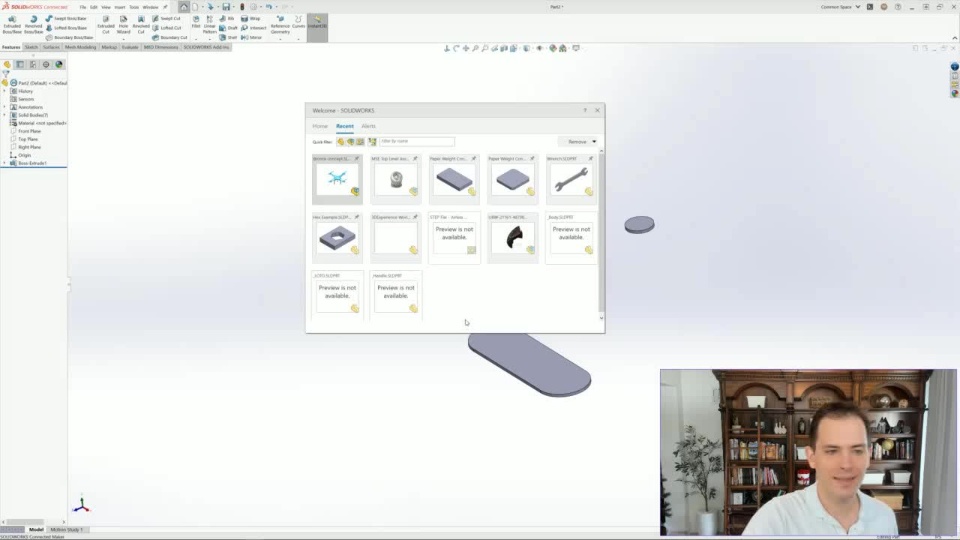
Task: Open the Save dropdown arrow in the title toolbar
Action: pos(233,7)
